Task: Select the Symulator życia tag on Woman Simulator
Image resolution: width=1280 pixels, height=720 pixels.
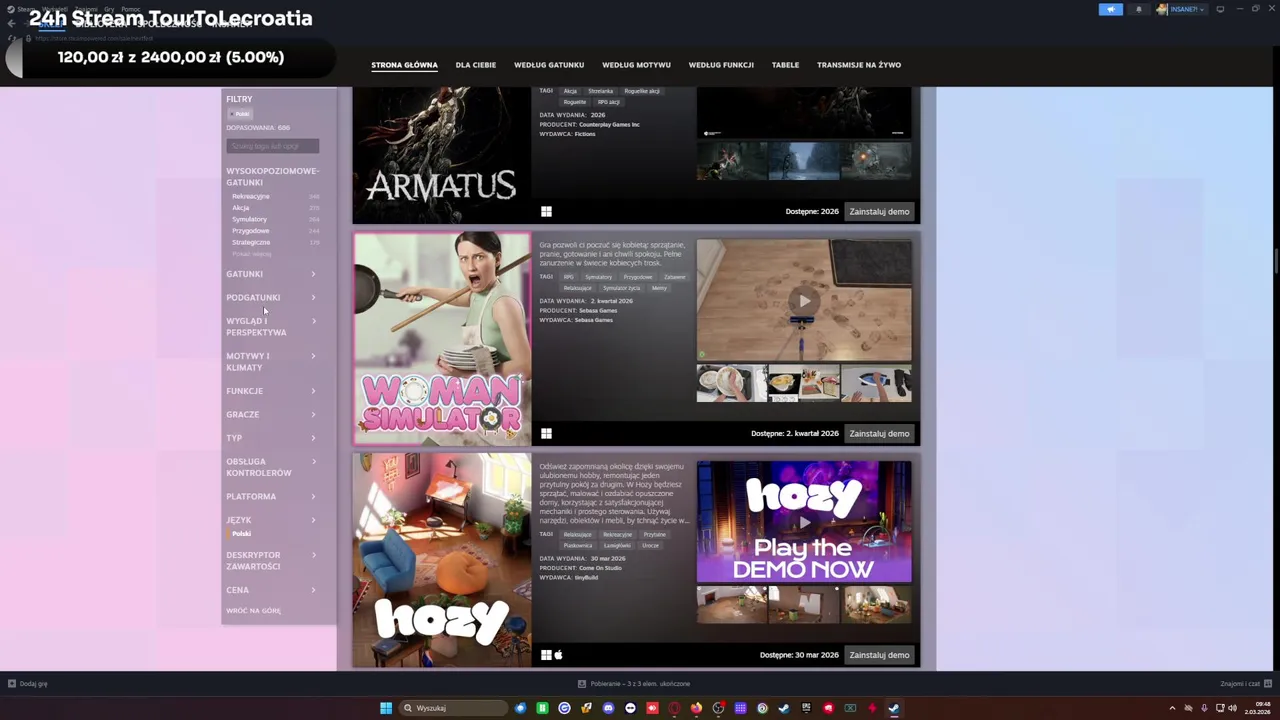Action: coord(621,288)
